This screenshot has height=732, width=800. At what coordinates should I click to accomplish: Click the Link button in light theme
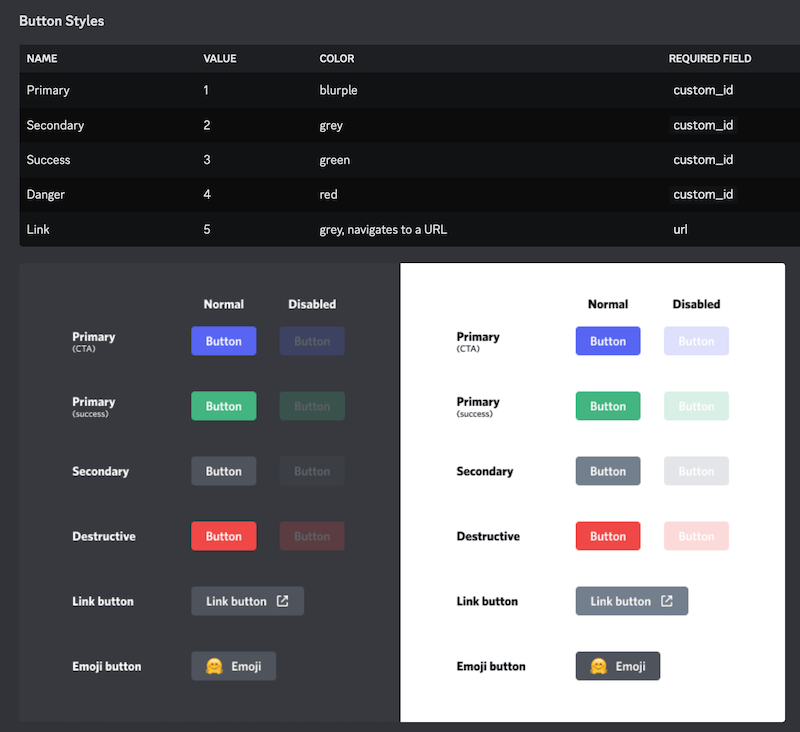(x=632, y=601)
